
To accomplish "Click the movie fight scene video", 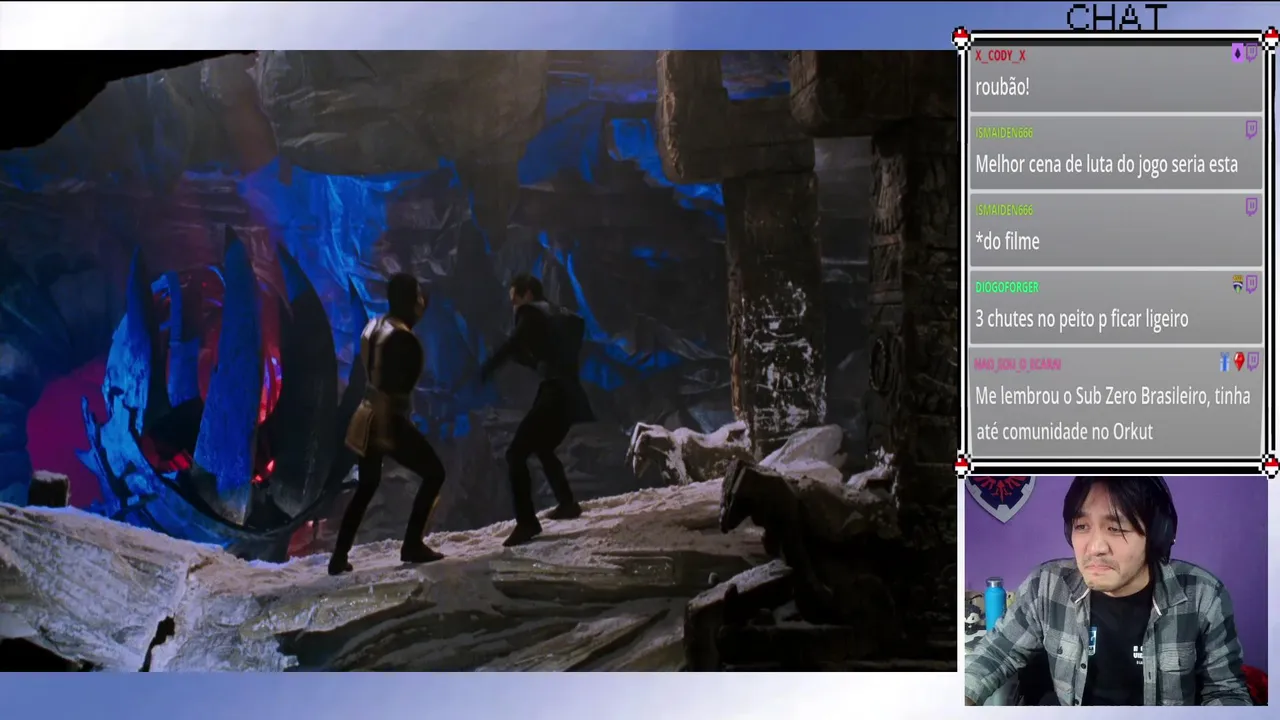I will [478, 360].
